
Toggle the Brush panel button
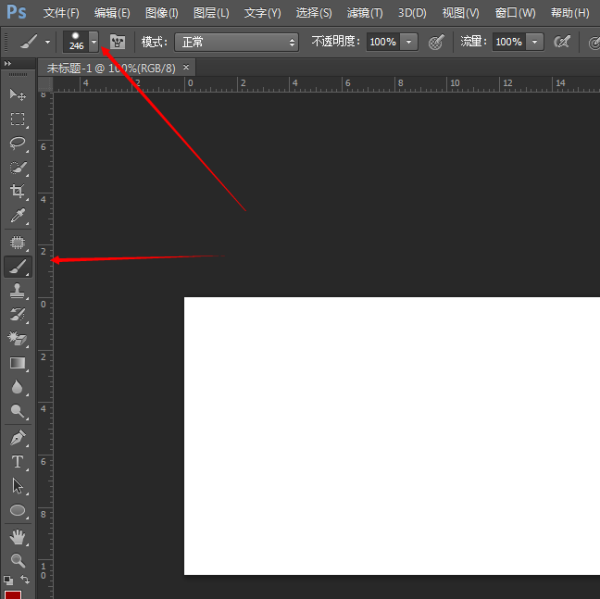click(117, 41)
